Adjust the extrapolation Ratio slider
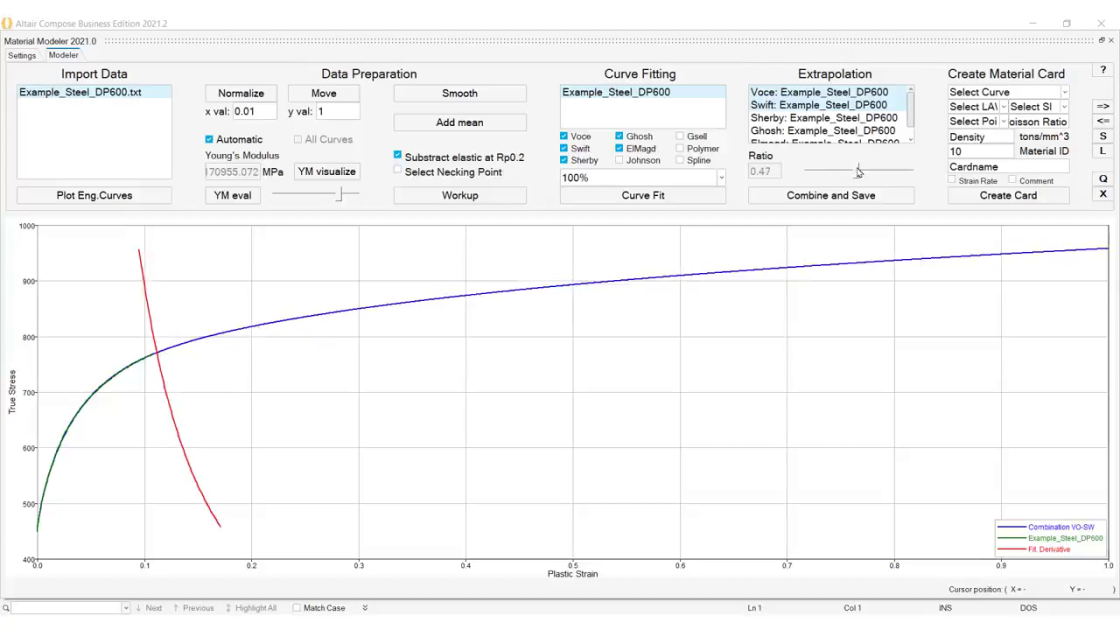 click(858, 171)
